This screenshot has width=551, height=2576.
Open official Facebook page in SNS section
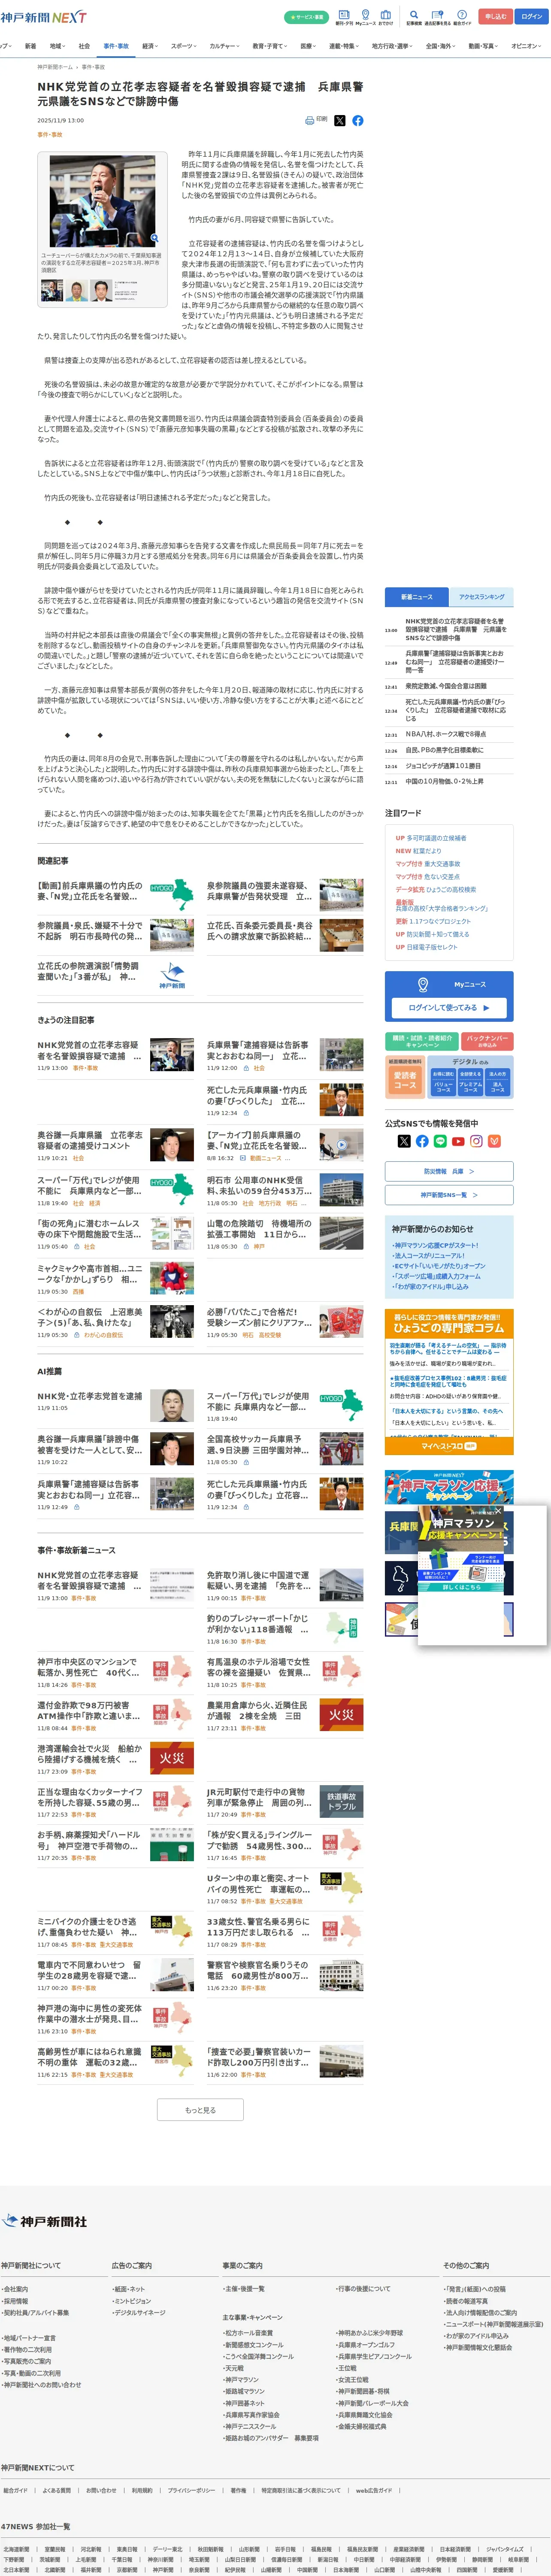pos(422,1141)
